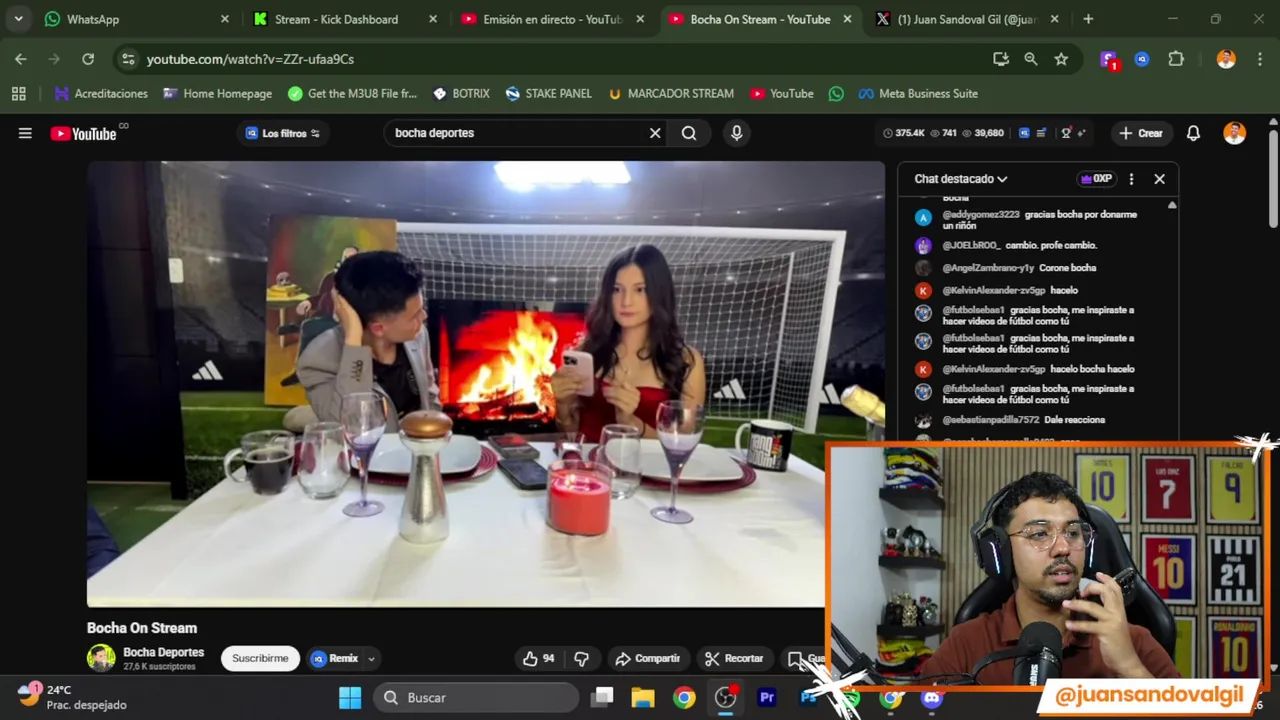
Task: Click the trophy icon in header stats bar
Action: 1066,133
